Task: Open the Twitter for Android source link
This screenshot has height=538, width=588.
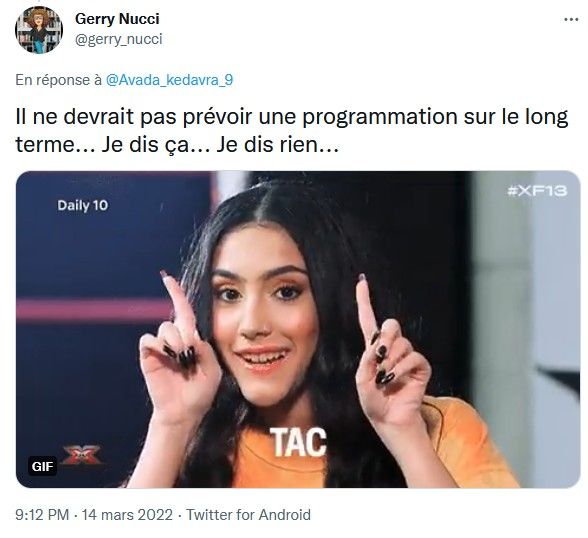Action: [248, 514]
